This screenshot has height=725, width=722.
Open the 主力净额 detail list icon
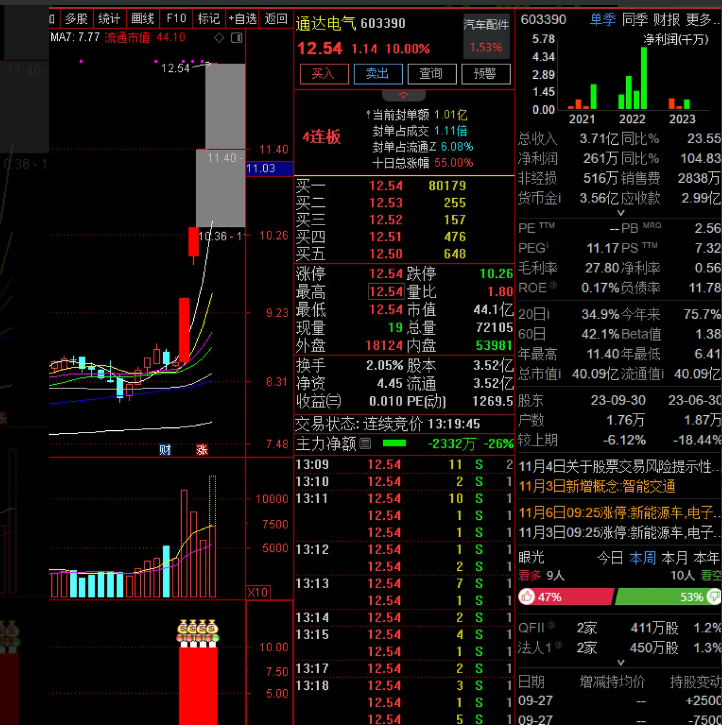pyautogui.click(x=365, y=443)
